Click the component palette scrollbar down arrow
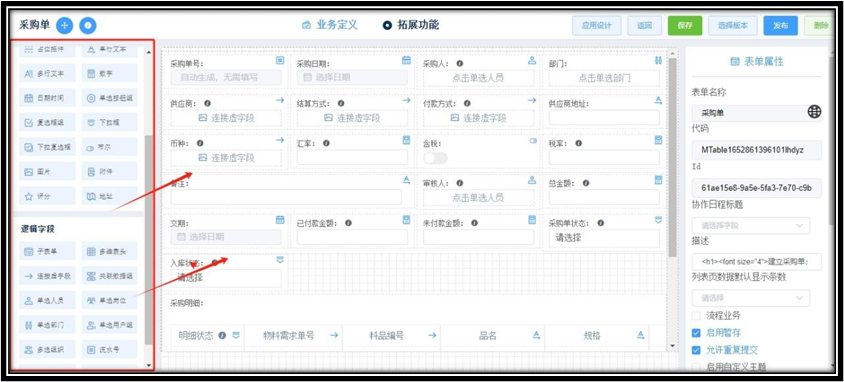 (x=149, y=365)
